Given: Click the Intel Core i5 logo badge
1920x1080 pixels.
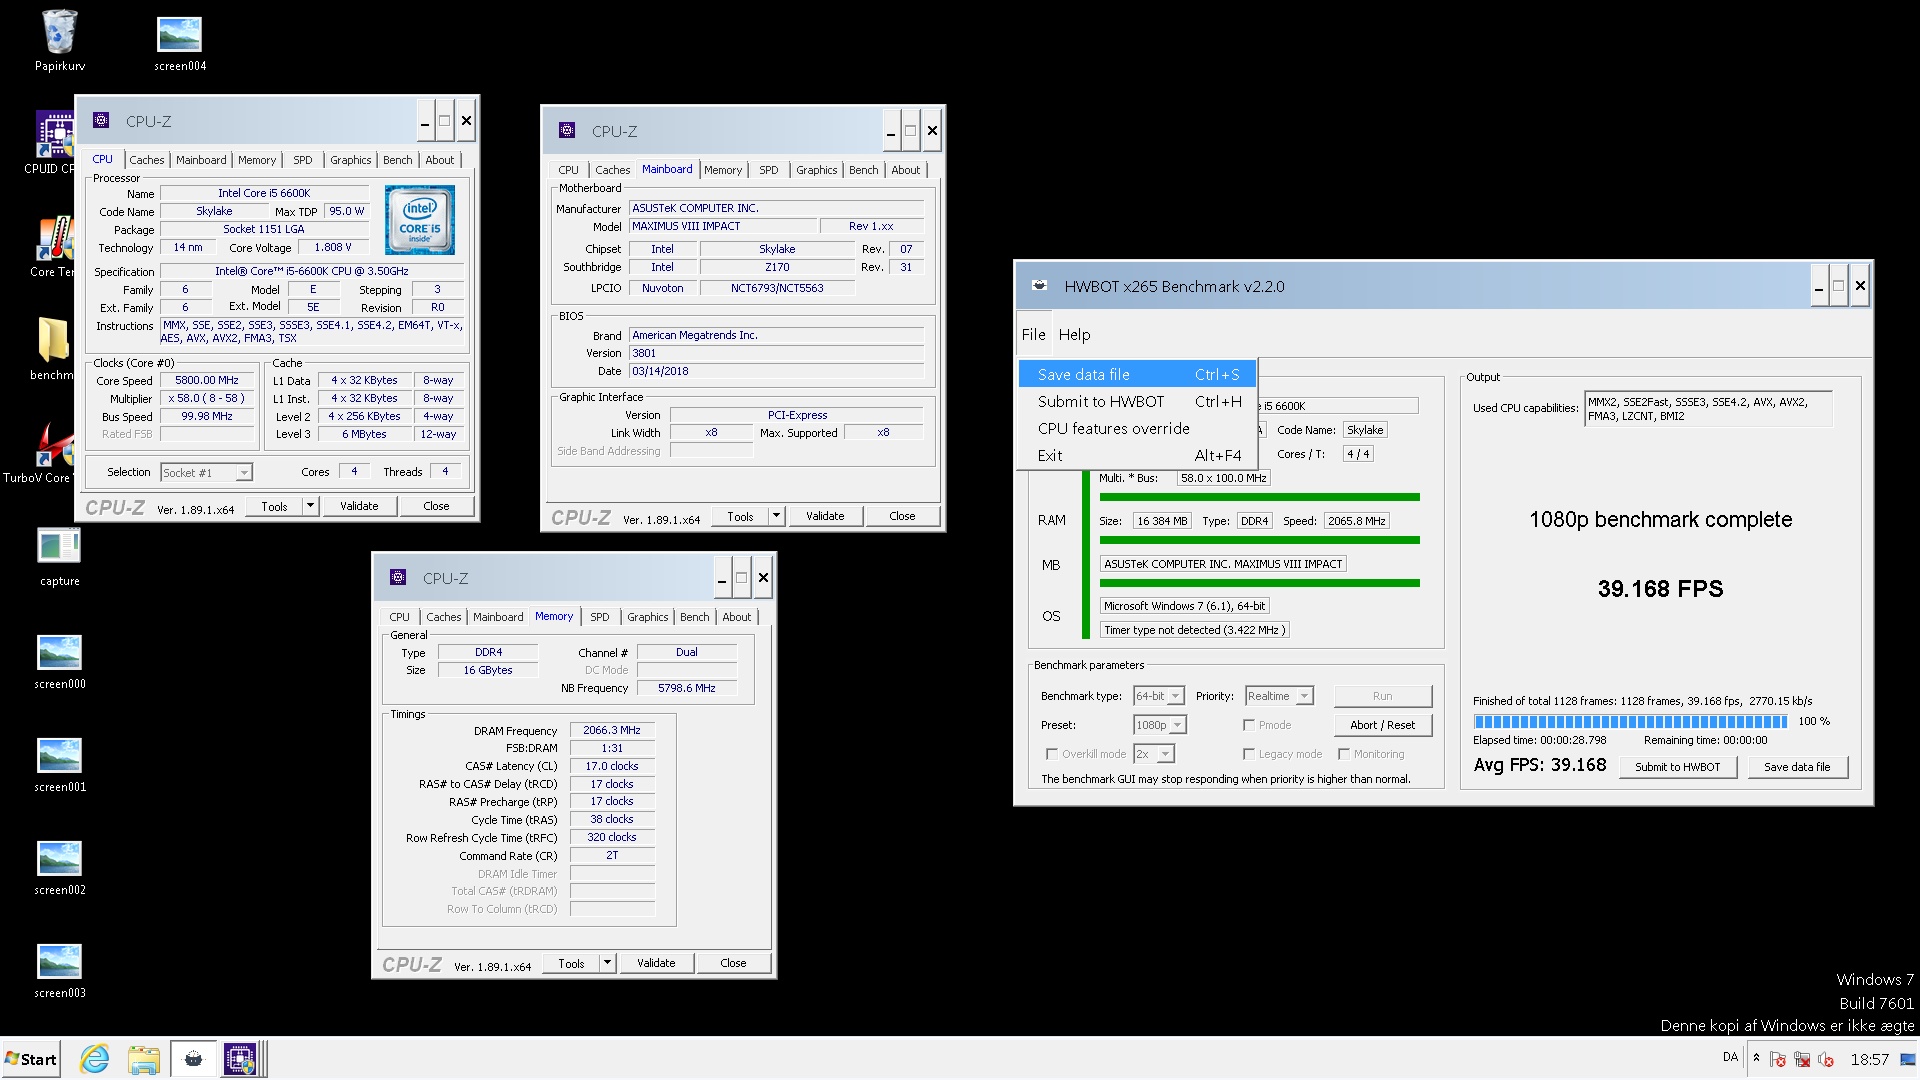Looking at the screenshot, I should pyautogui.click(x=420, y=219).
